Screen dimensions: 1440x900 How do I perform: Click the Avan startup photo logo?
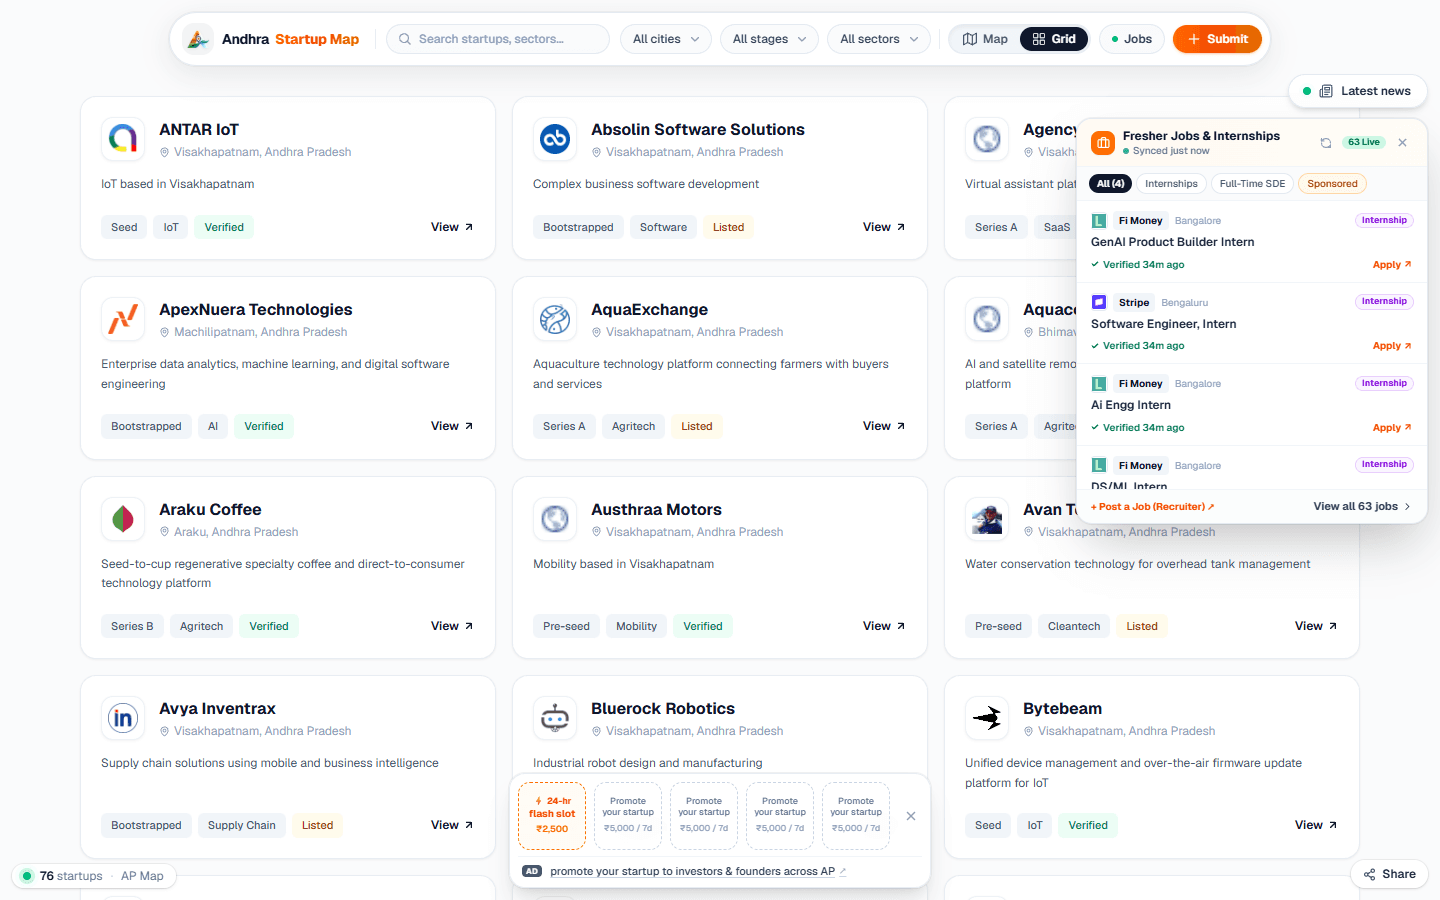pos(987,519)
